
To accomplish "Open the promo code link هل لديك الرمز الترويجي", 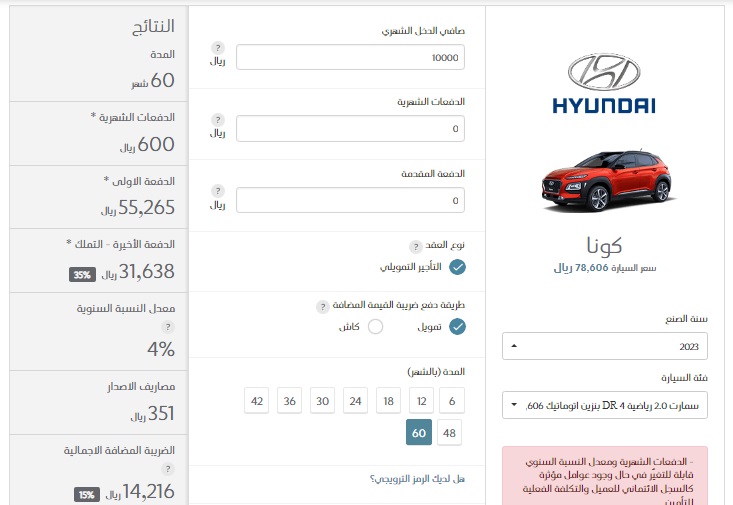I will tap(417, 479).
